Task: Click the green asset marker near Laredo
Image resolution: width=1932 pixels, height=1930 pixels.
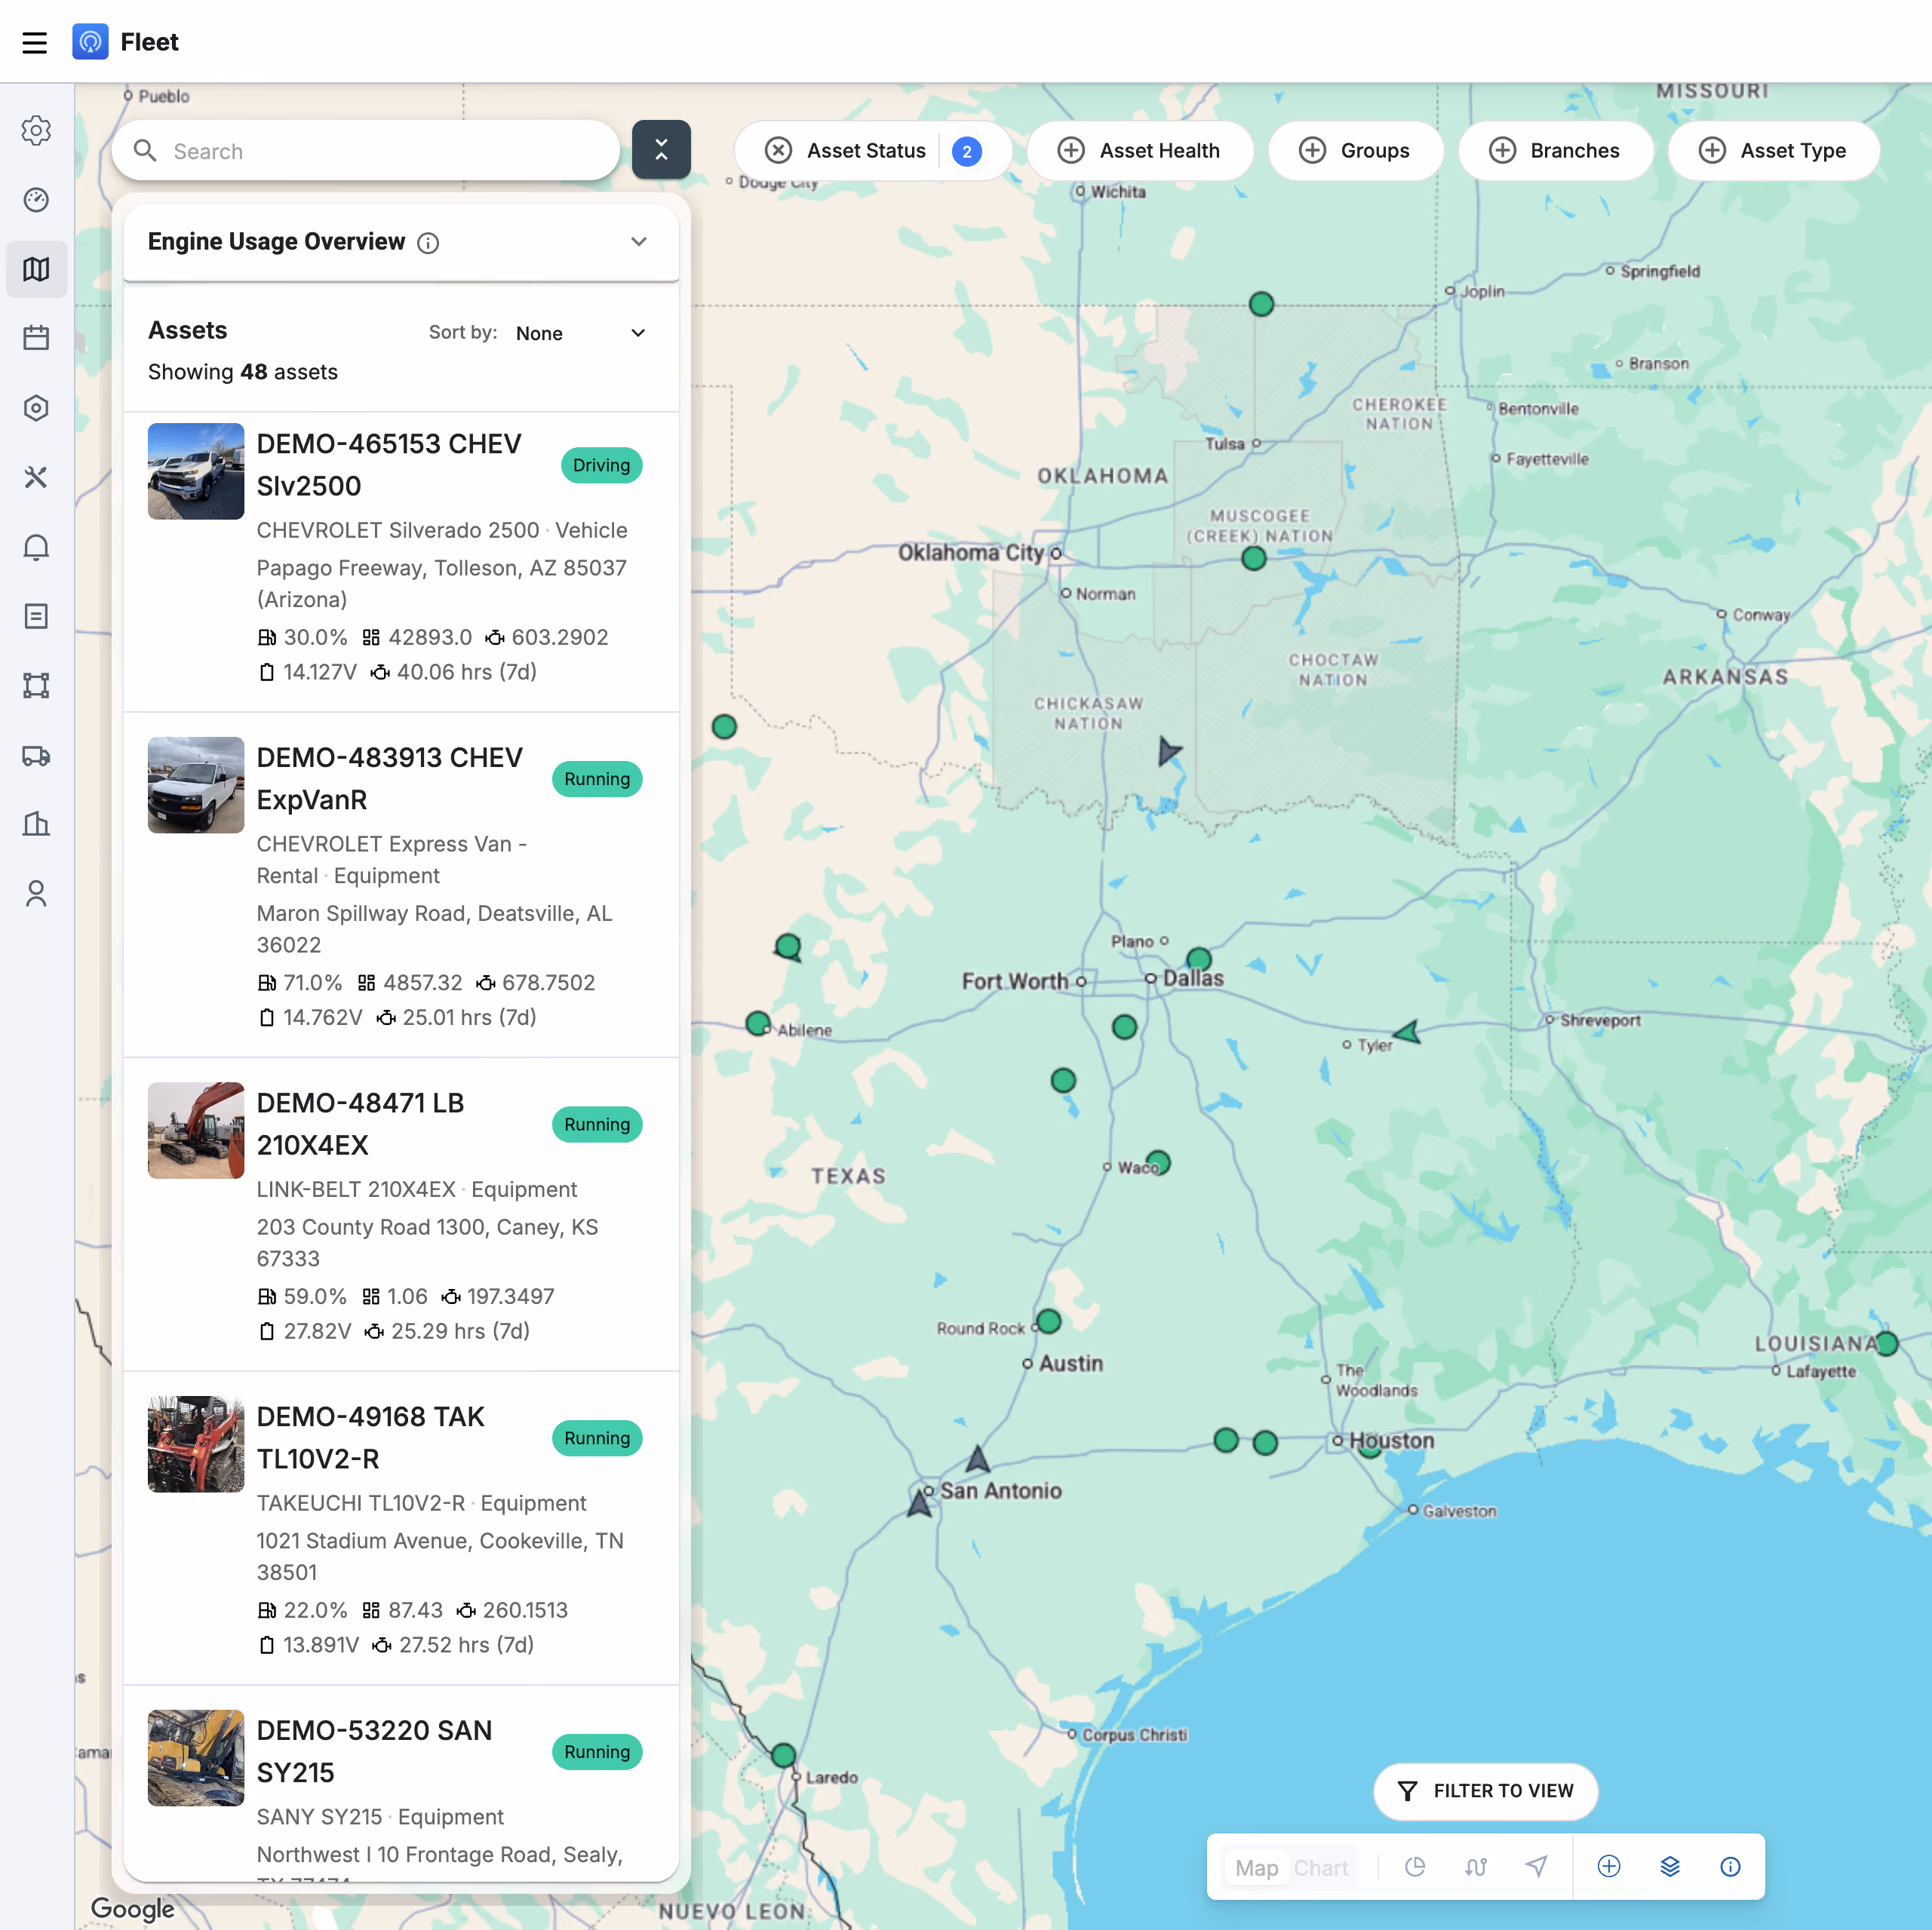Action: [x=784, y=1756]
